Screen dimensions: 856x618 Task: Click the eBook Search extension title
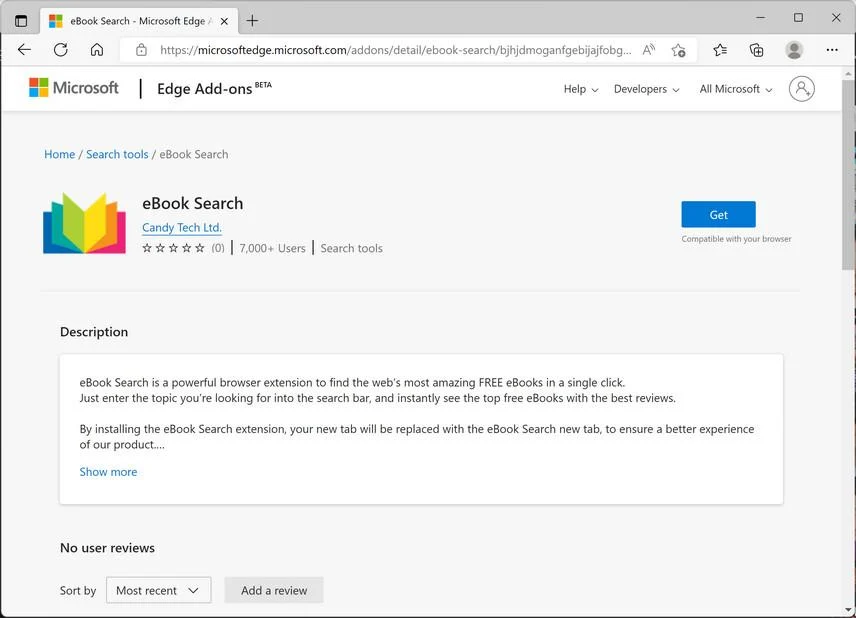coord(193,203)
